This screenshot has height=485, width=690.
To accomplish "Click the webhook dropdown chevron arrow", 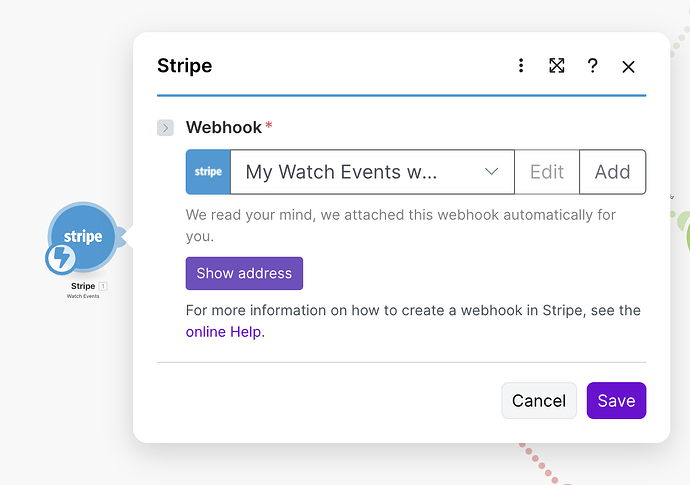I will (492, 172).
